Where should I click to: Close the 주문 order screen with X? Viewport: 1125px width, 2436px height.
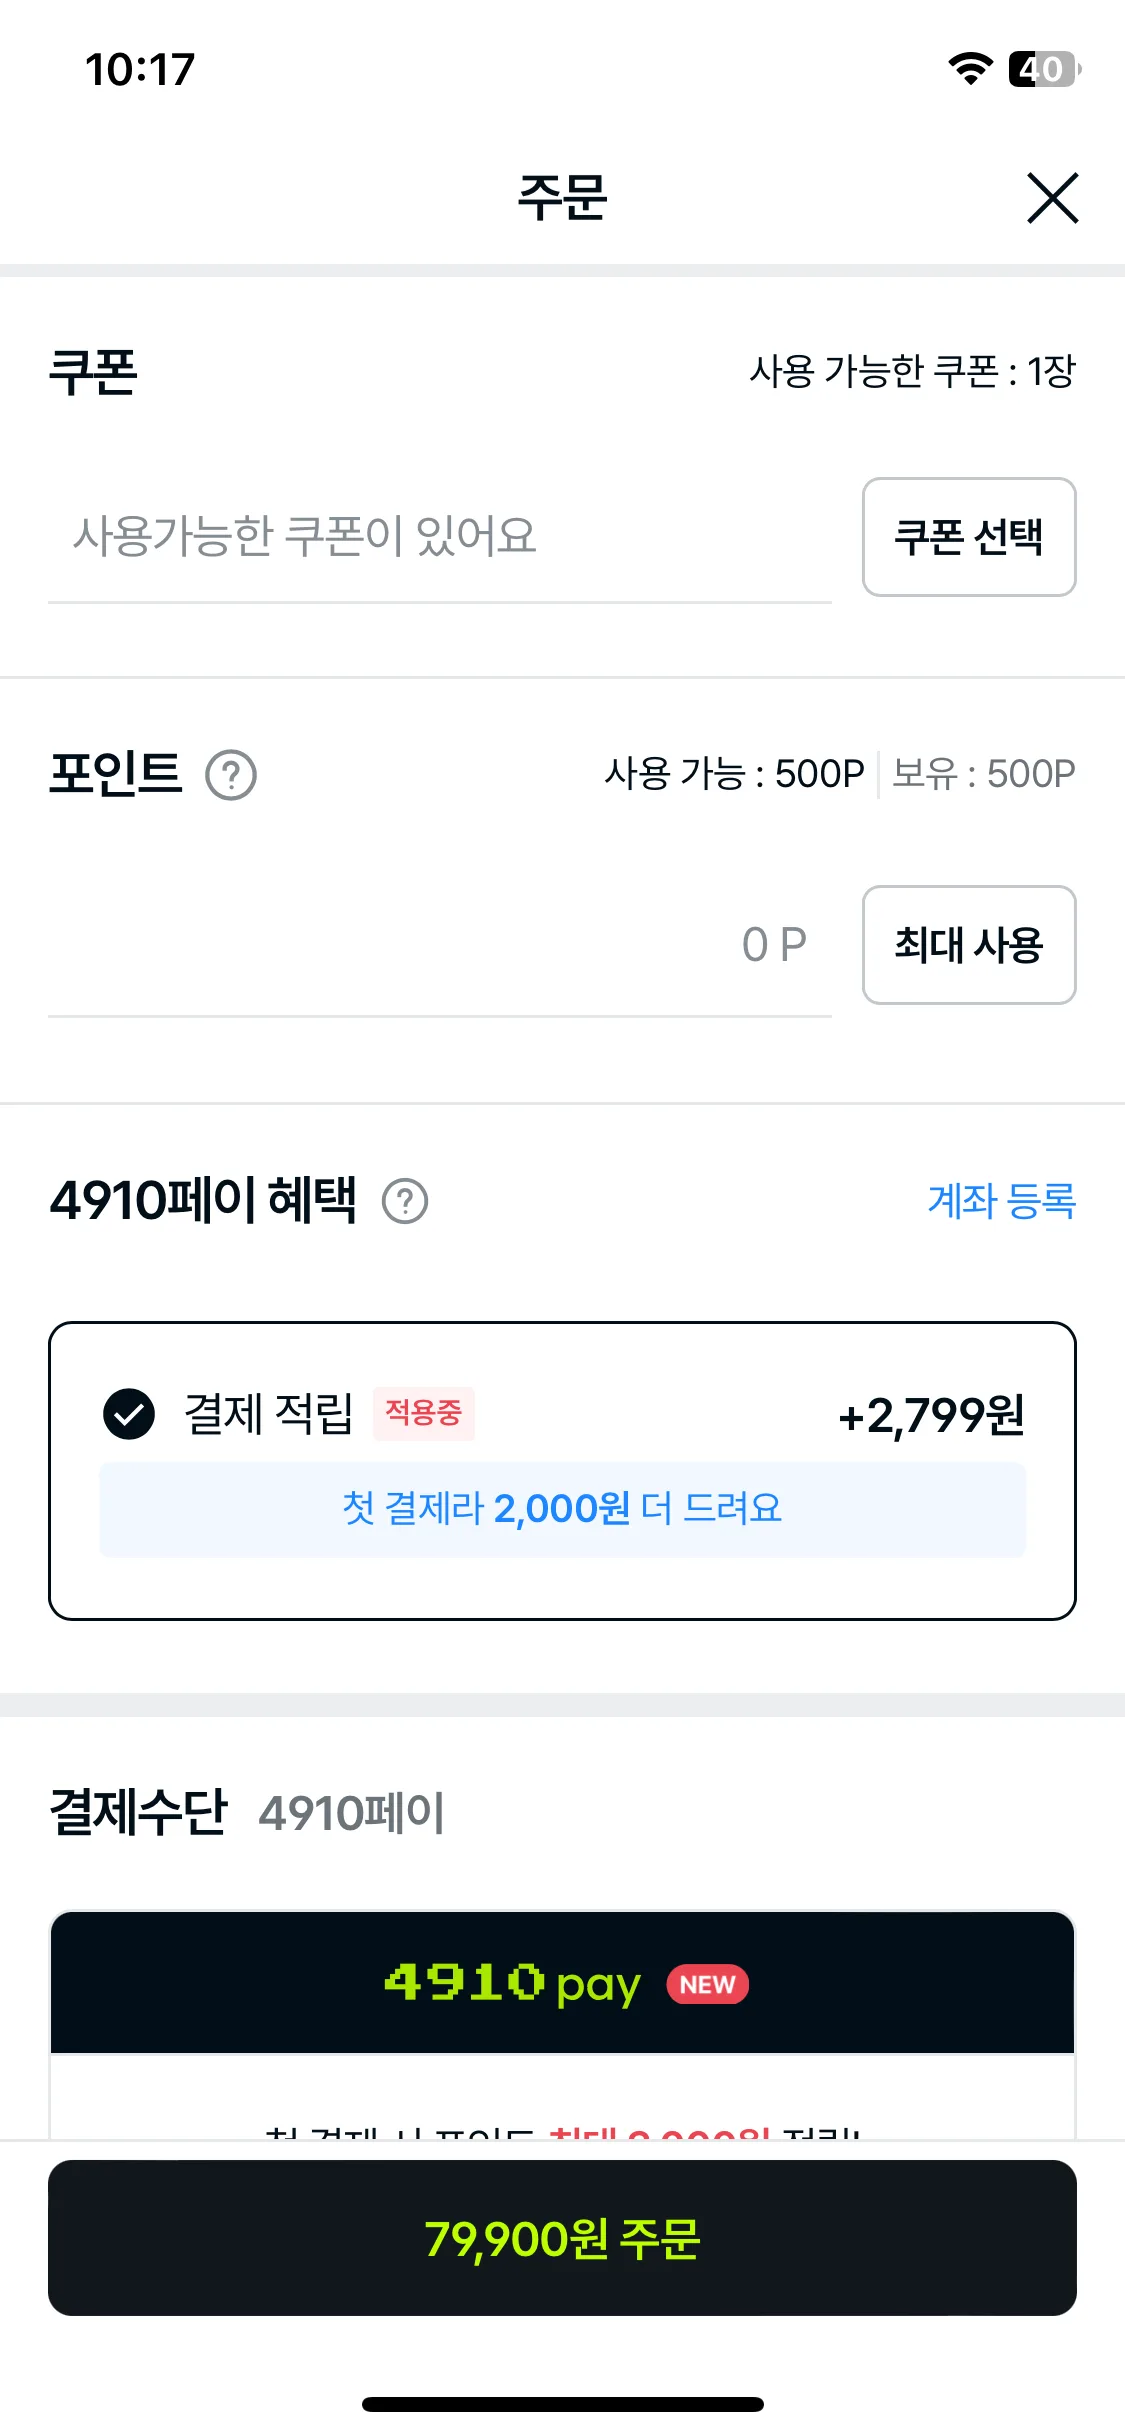(x=1052, y=197)
